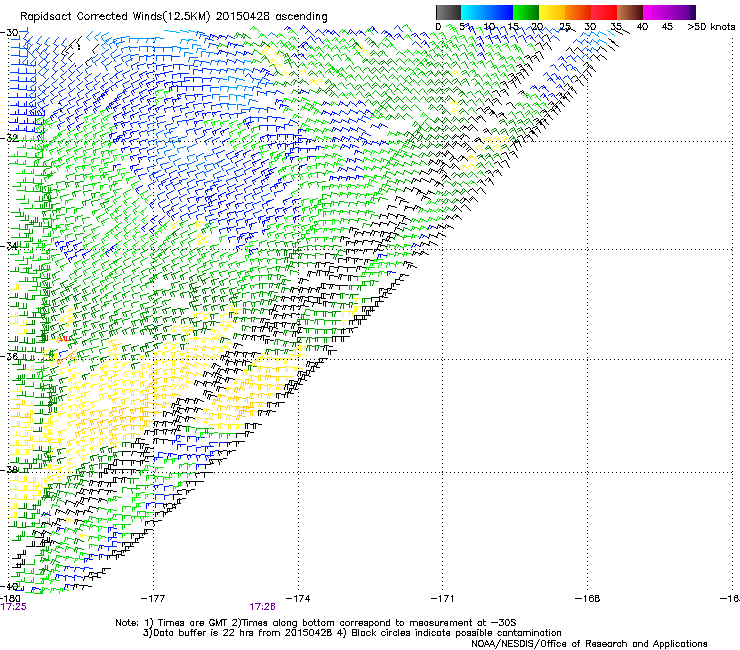Select the green 15-20 knots color segment

click(x=526, y=12)
